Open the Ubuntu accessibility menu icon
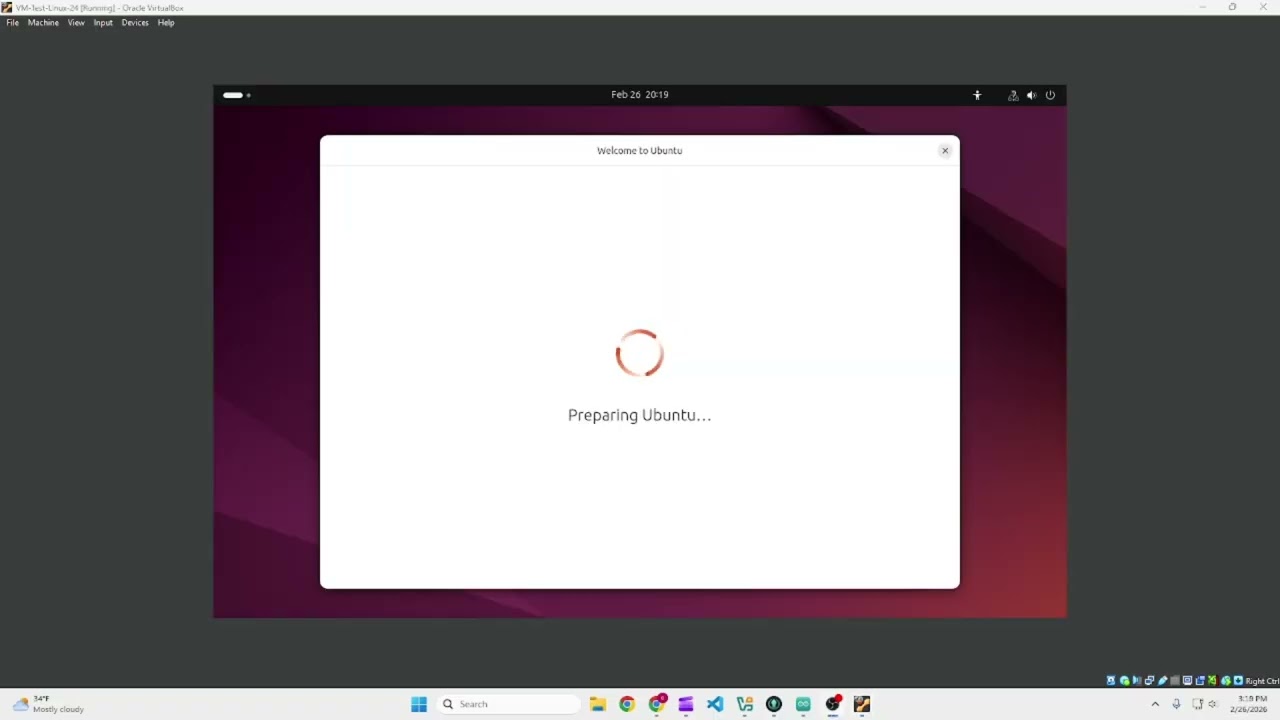Image resolution: width=1280 pixels, height=720 pixels. tap(977, 95)
